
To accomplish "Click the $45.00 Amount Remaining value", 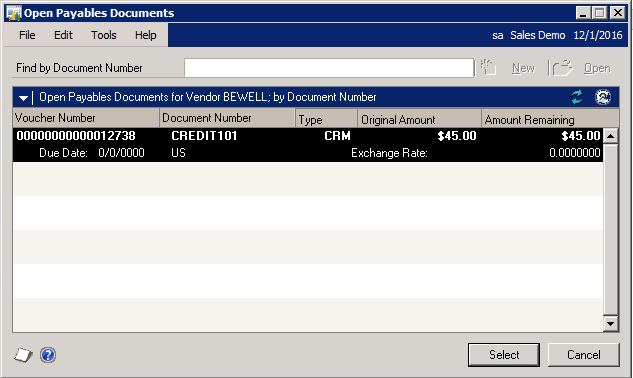I will pos(581,136).
